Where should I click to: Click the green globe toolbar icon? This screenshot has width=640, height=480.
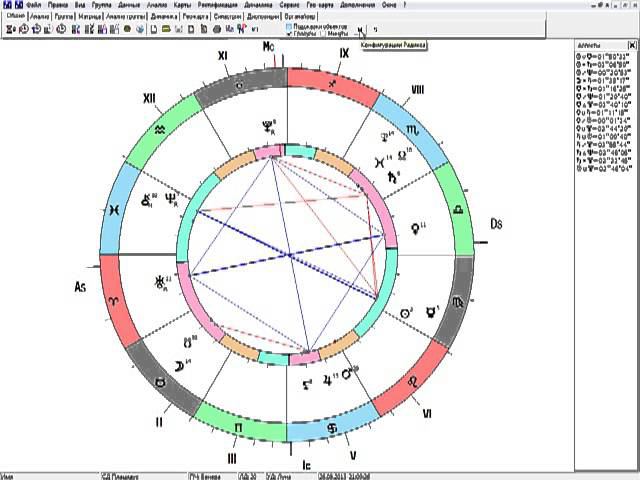coord(127,29)
